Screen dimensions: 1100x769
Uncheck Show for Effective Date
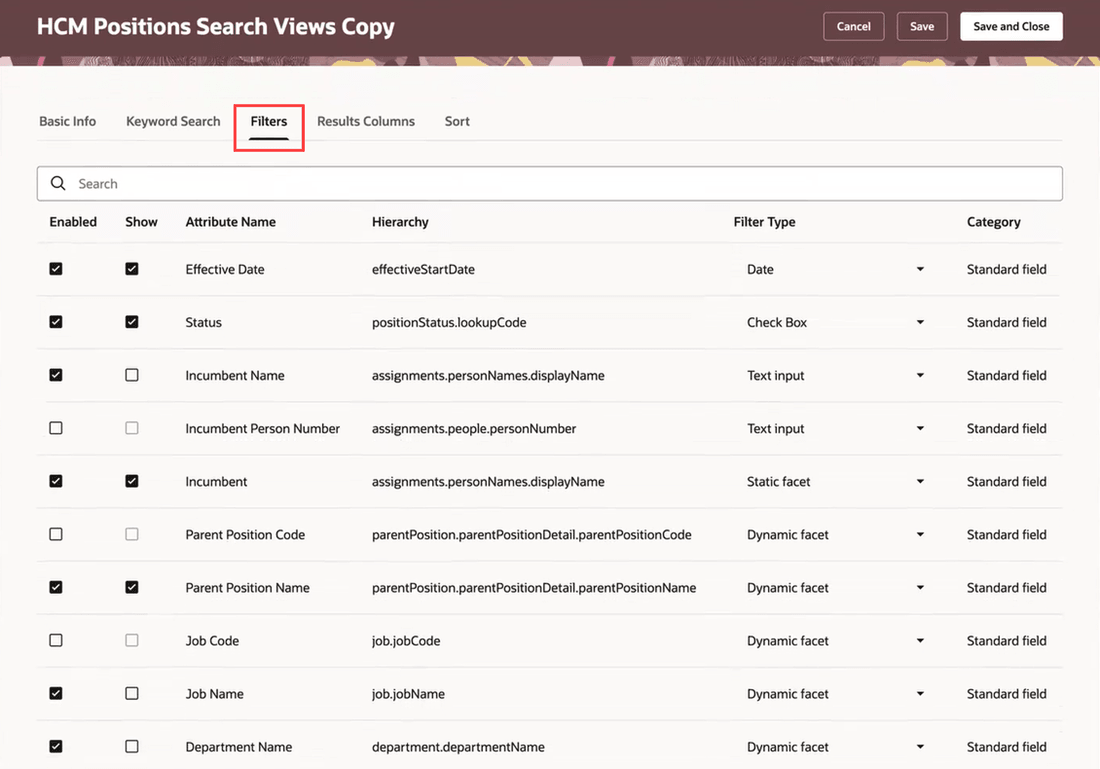click(132, 269)
